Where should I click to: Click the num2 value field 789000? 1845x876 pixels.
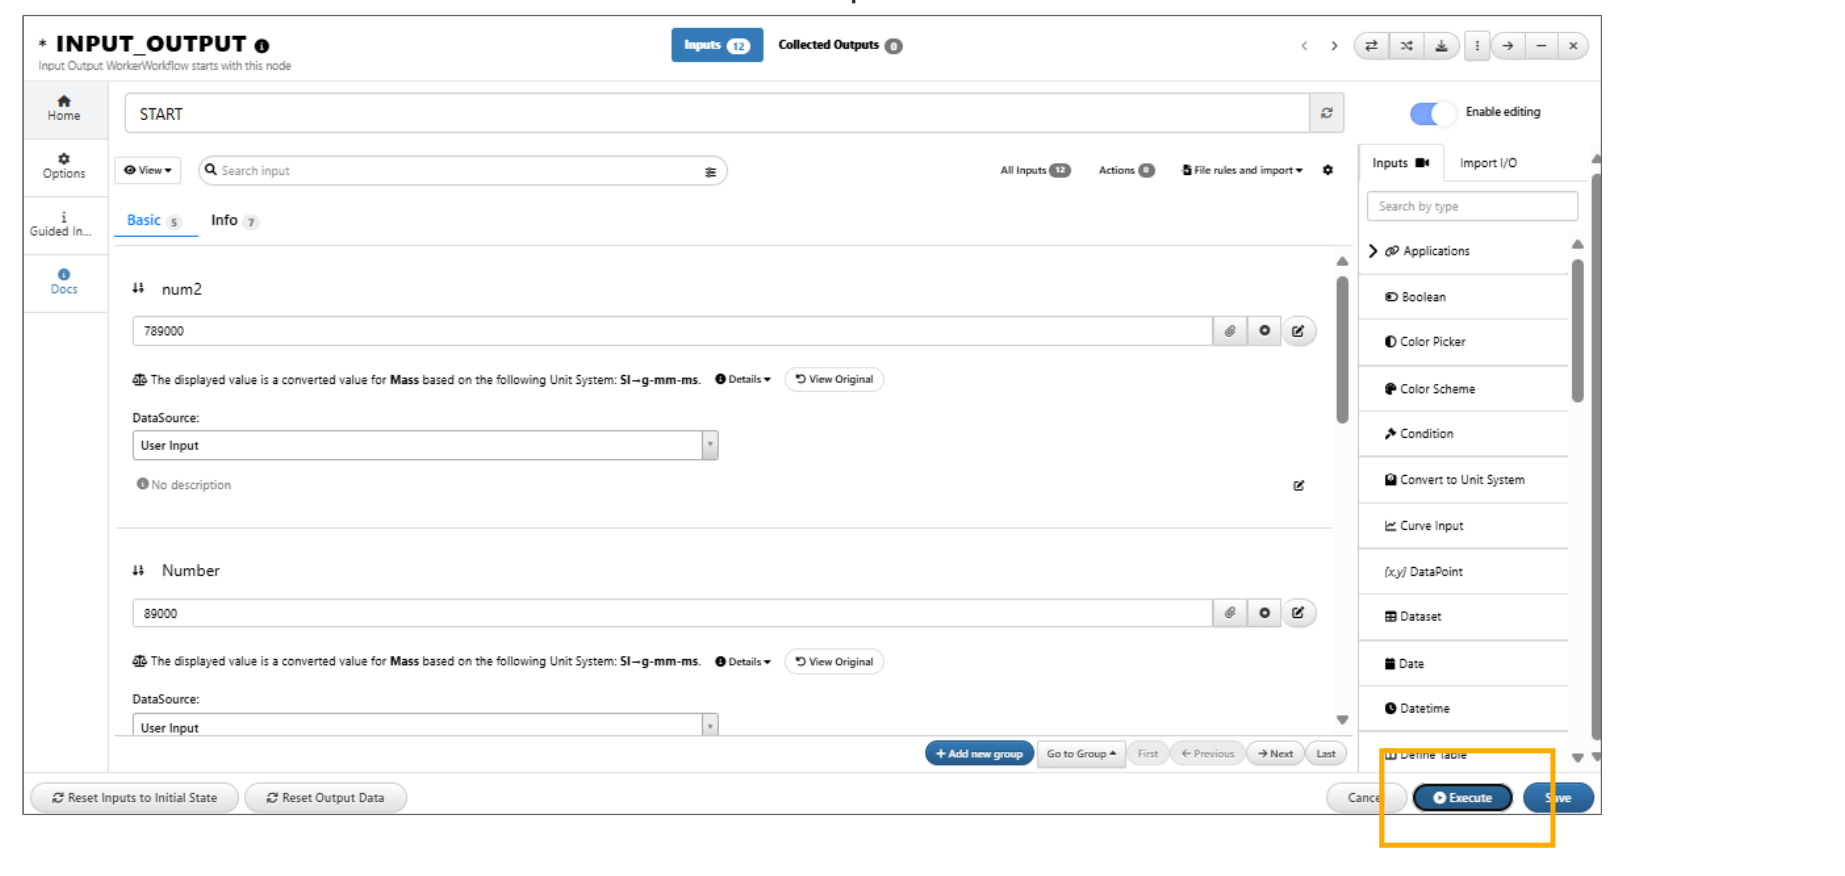(x=672, y=331)
